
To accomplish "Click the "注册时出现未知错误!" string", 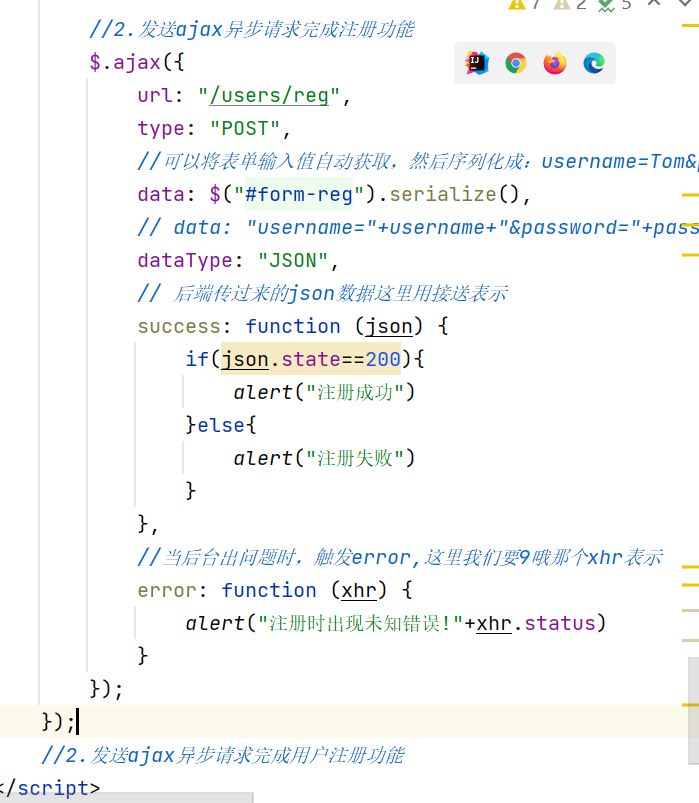I will (360, 624).
